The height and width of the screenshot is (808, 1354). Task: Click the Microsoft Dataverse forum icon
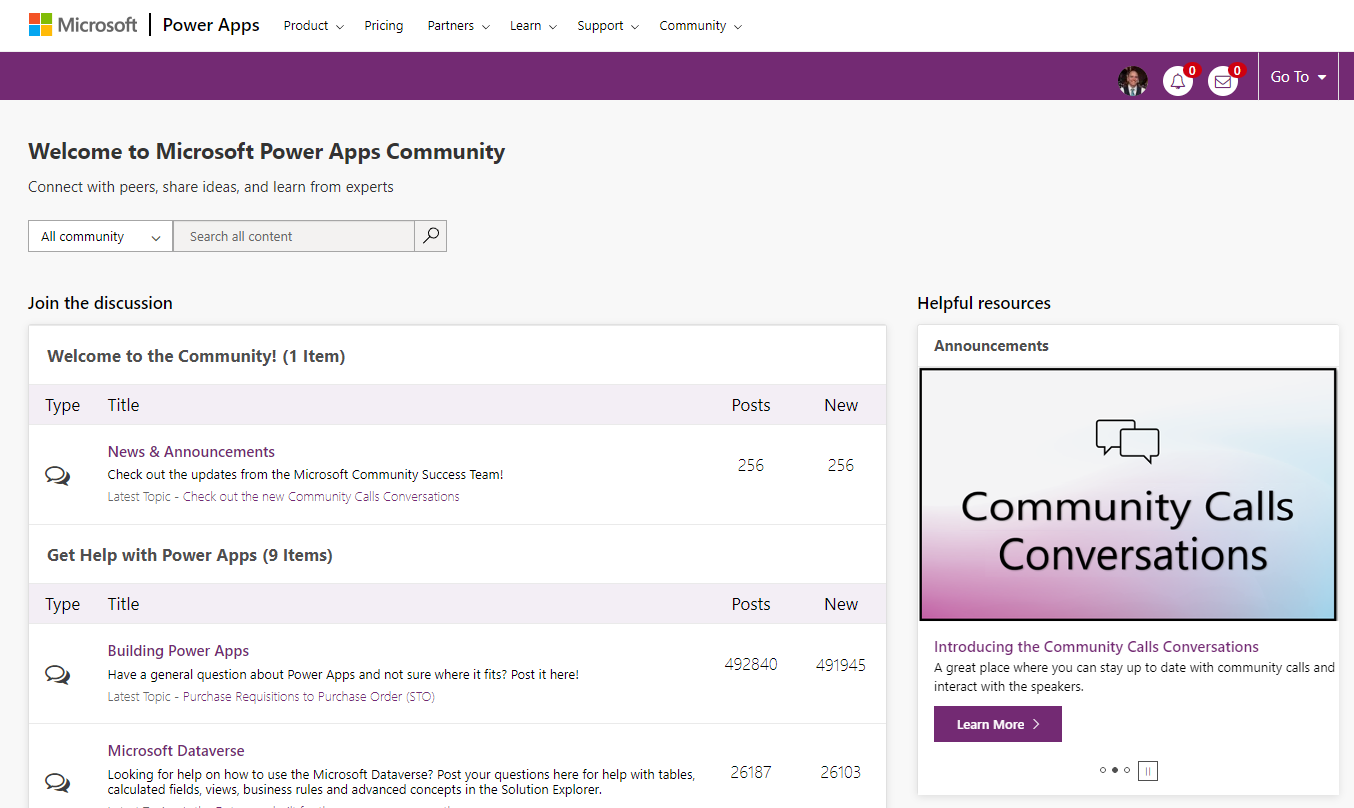pos(58,781)
